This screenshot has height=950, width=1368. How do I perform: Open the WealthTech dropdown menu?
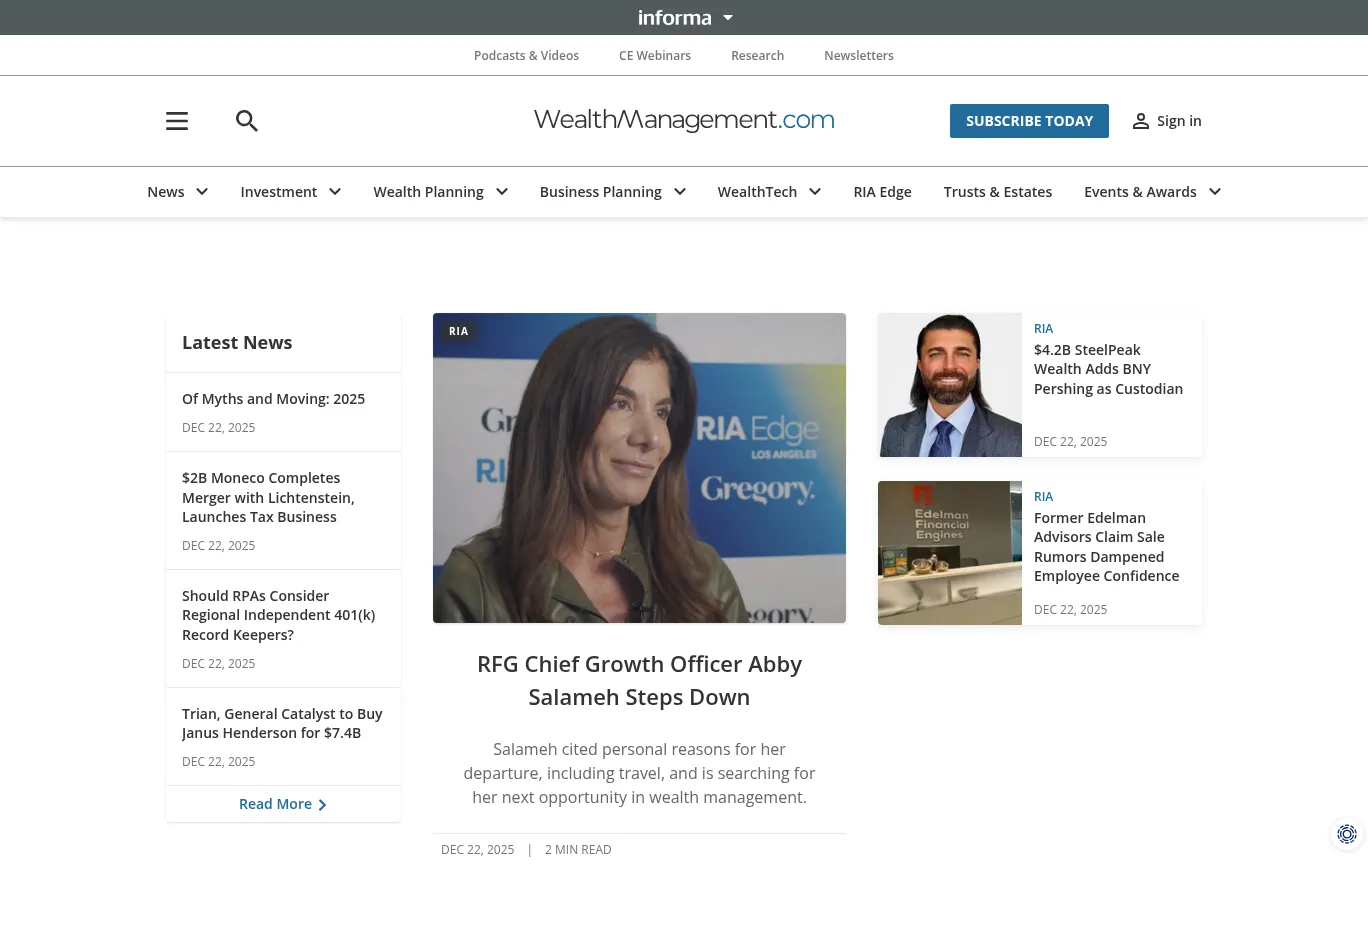[814, 191]
